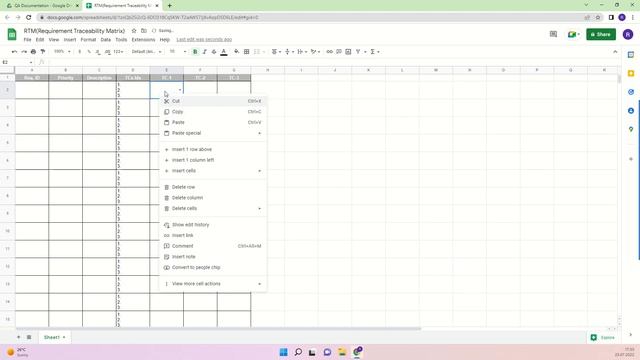Open horizontal align dropdown
Screen dimensions: 640x360
click(276, 52)
